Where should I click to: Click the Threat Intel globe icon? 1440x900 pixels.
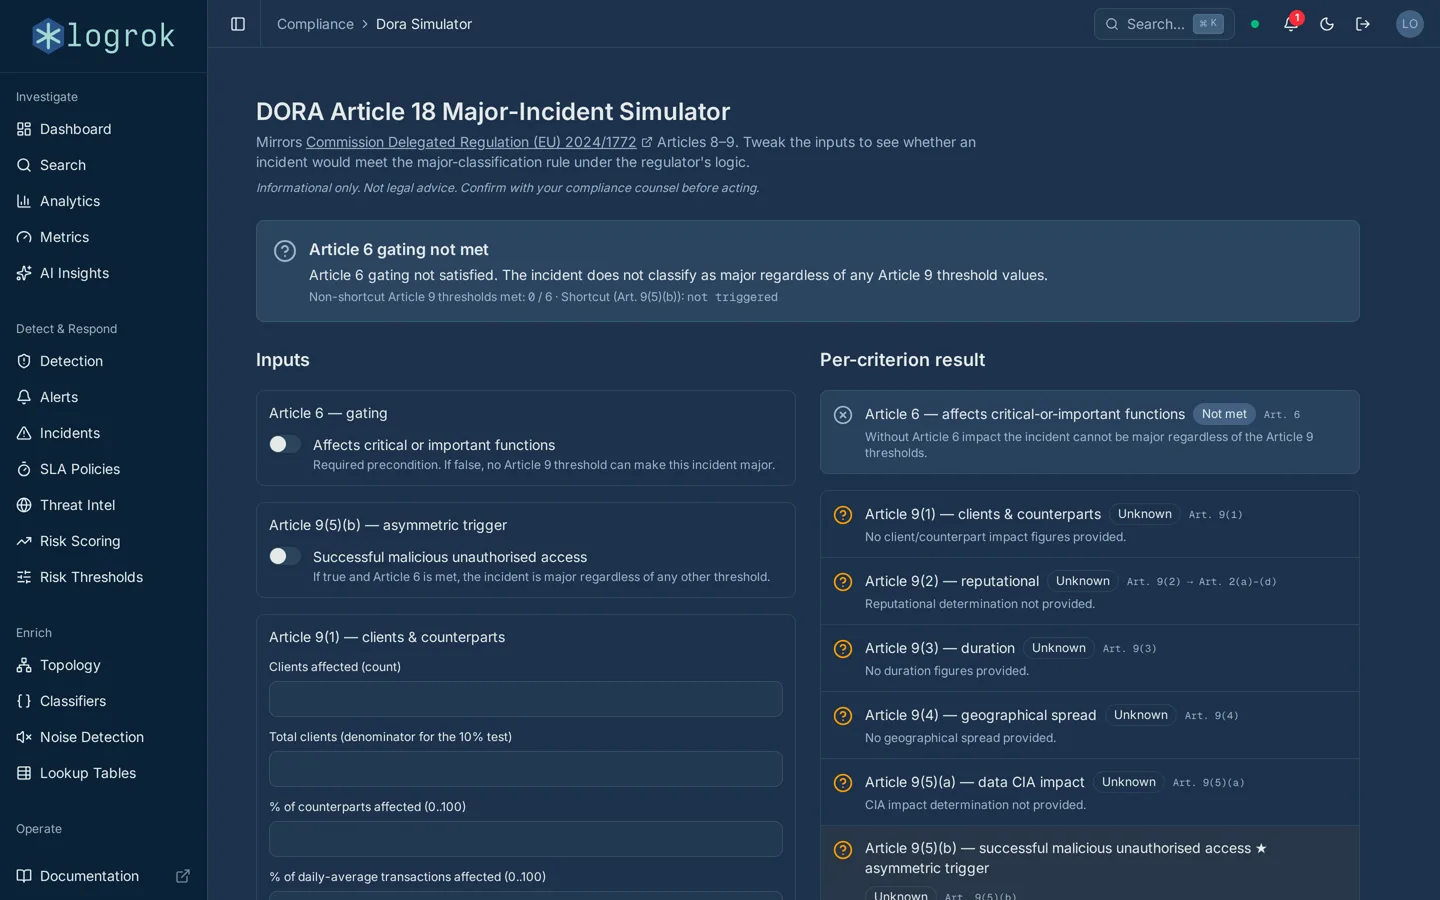pyautogui.click(x=24, y=505)
